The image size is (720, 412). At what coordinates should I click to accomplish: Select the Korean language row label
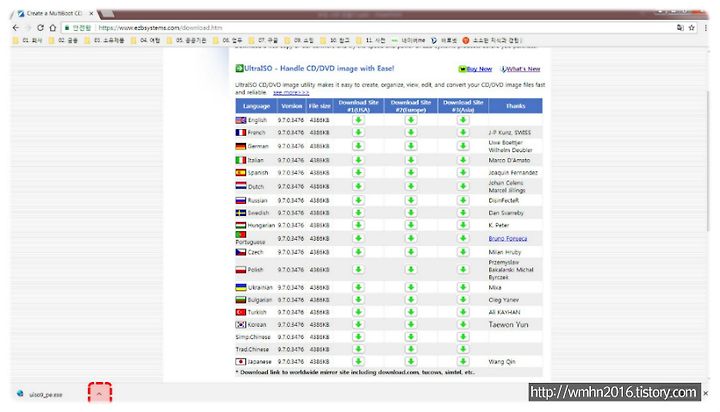click(x=257, y=324)
